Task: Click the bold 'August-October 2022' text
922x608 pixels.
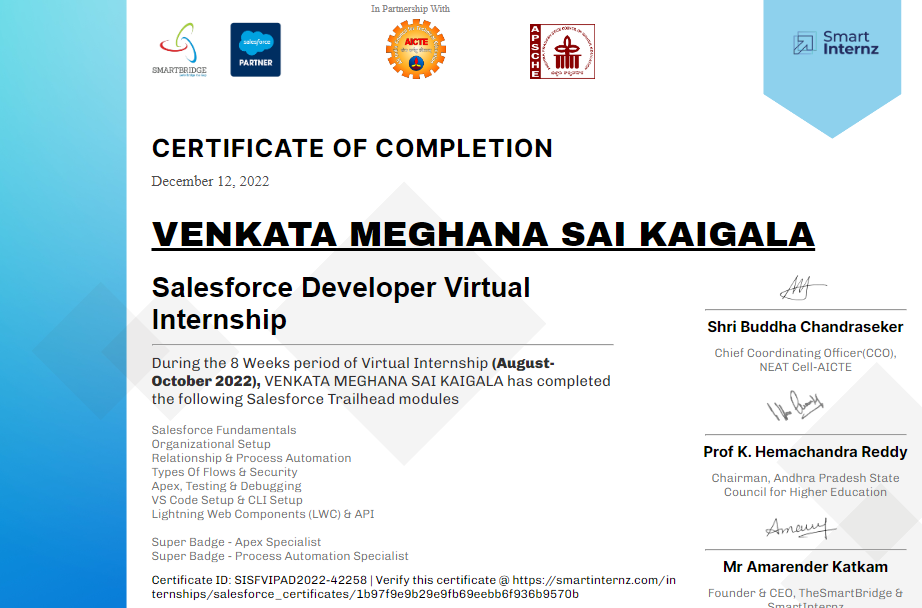Action: (x=353, y=372)
